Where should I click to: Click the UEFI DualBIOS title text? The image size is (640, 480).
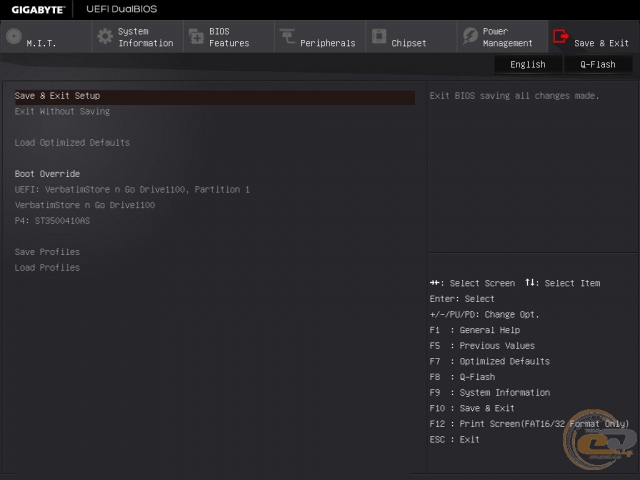[121, 9]
